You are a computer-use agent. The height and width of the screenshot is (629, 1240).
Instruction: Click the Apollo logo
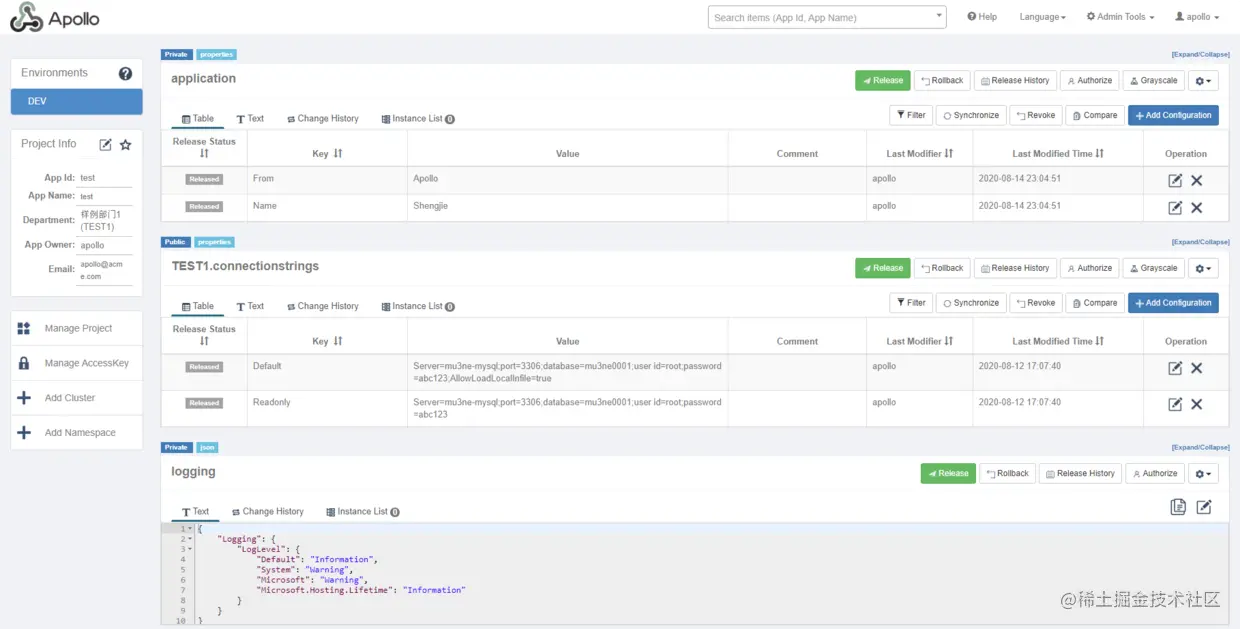(x=55, y=17)
